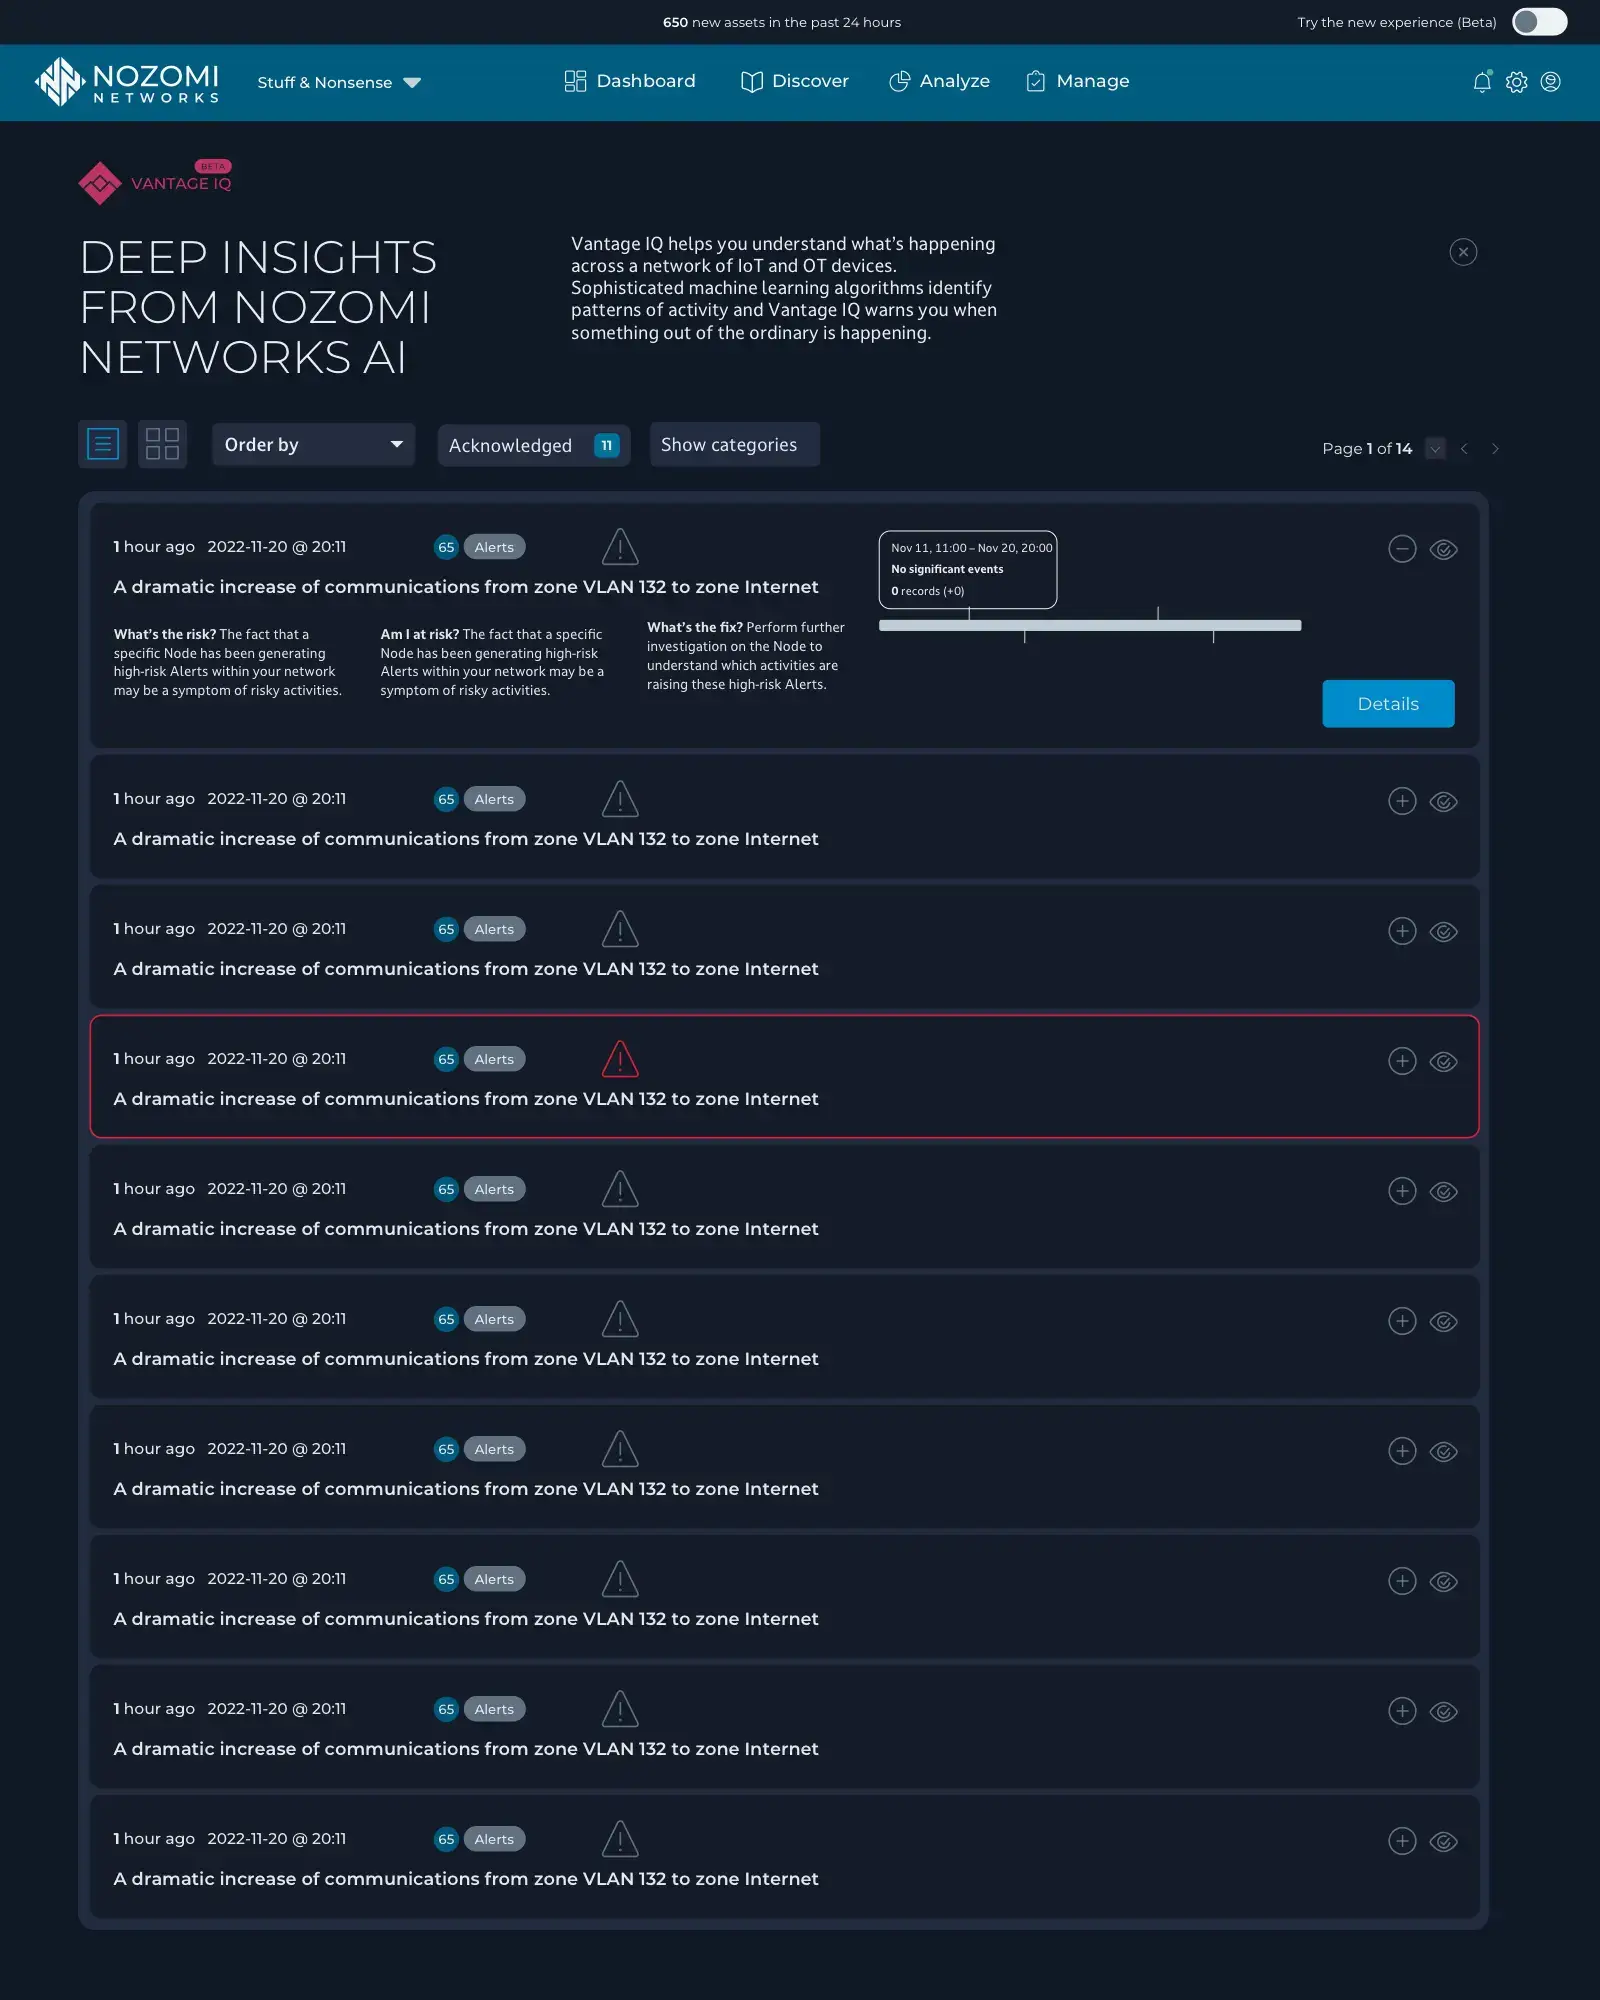Acknowledge the third insight via eye icon
1600x2000 pixels.
coord(1443,931)
